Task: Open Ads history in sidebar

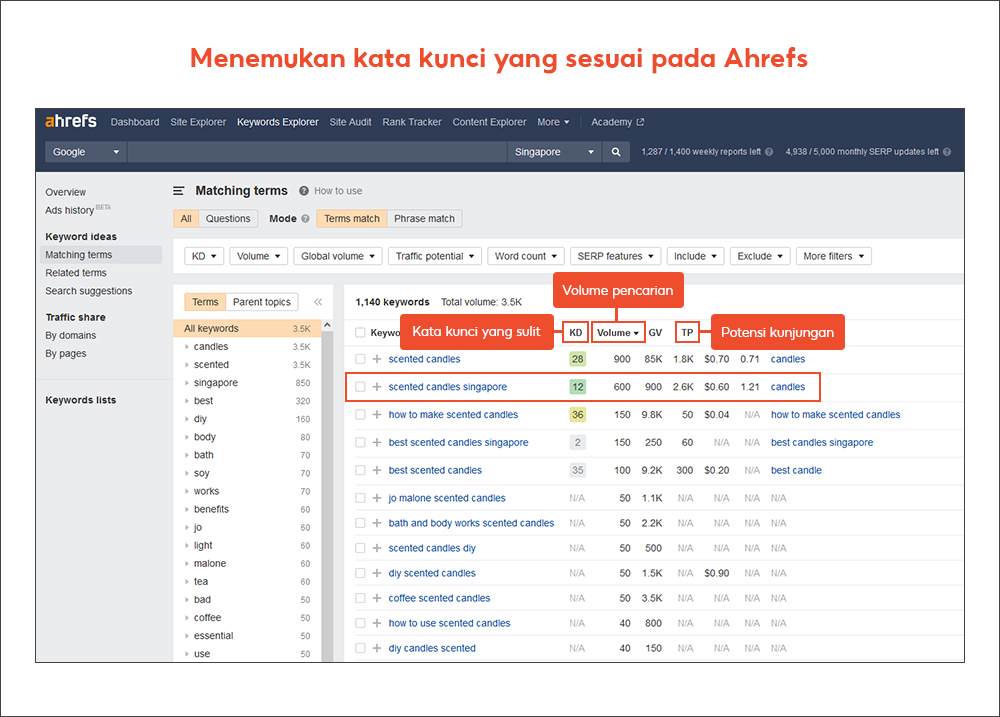Action: 70,211
